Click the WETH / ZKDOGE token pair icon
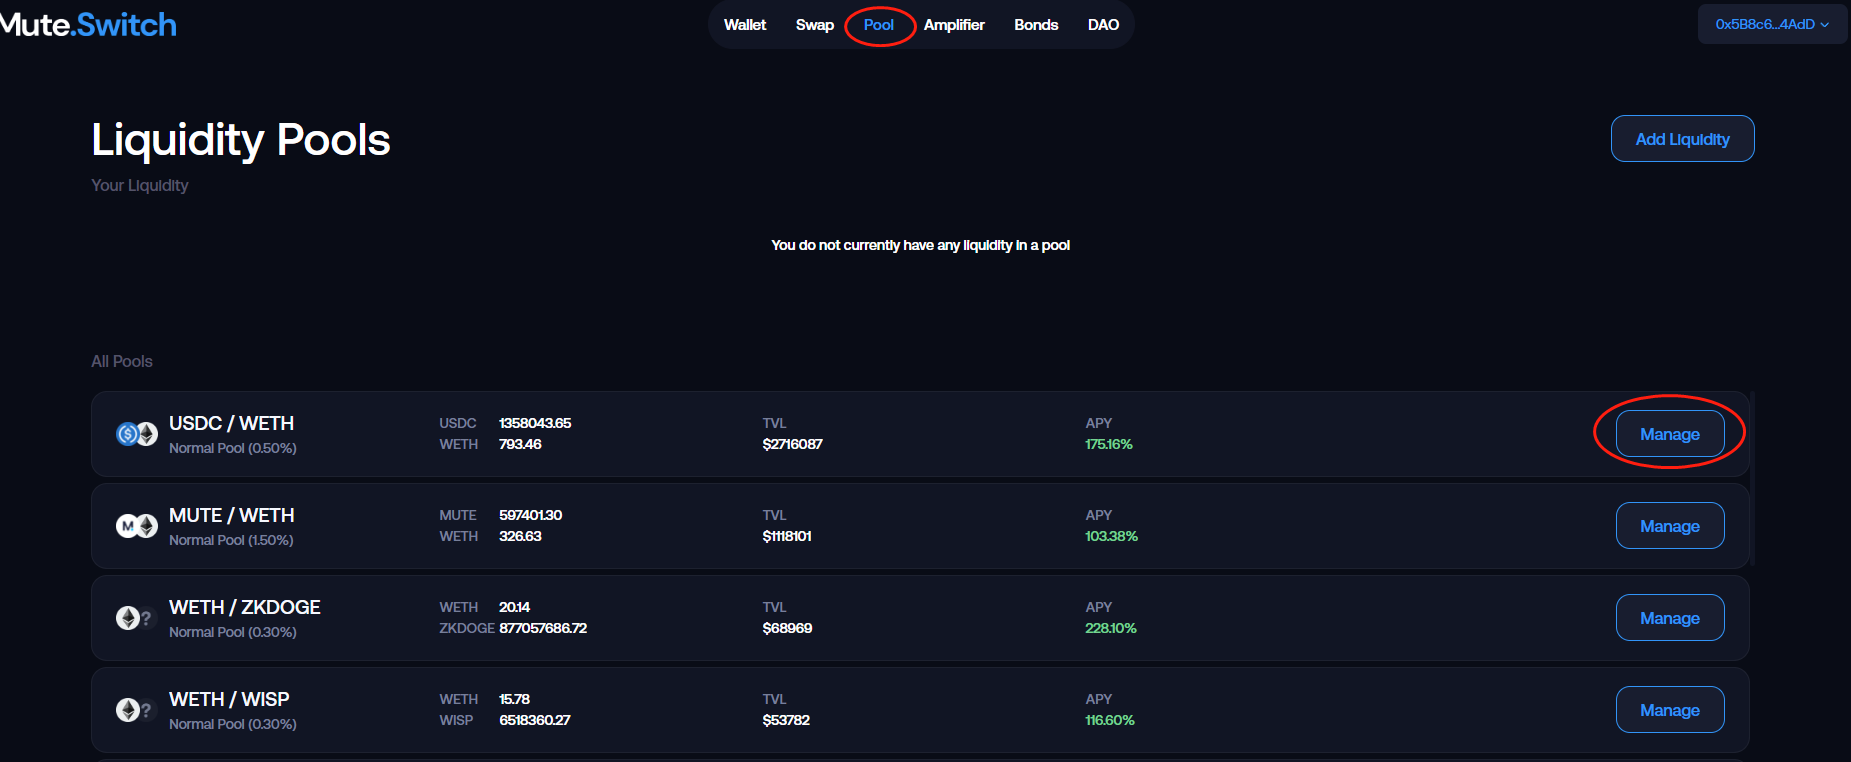Screen dimensions: 1851x762 (x=135, y=618)
